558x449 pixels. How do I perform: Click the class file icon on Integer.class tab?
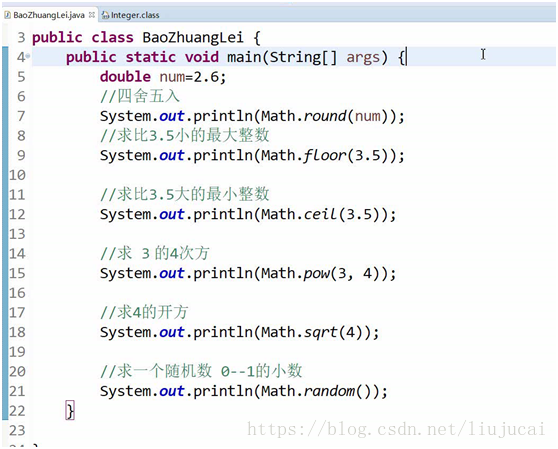[105, 15]
